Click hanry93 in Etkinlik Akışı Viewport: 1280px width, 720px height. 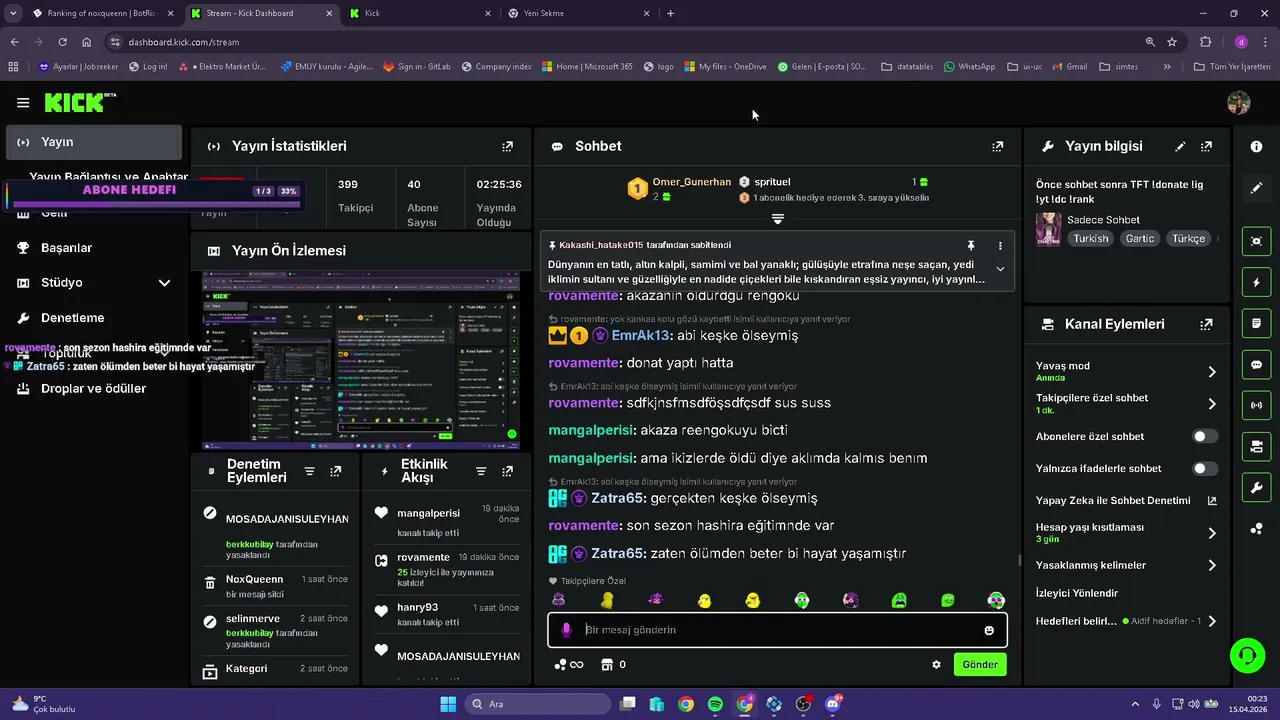[418, 607]
